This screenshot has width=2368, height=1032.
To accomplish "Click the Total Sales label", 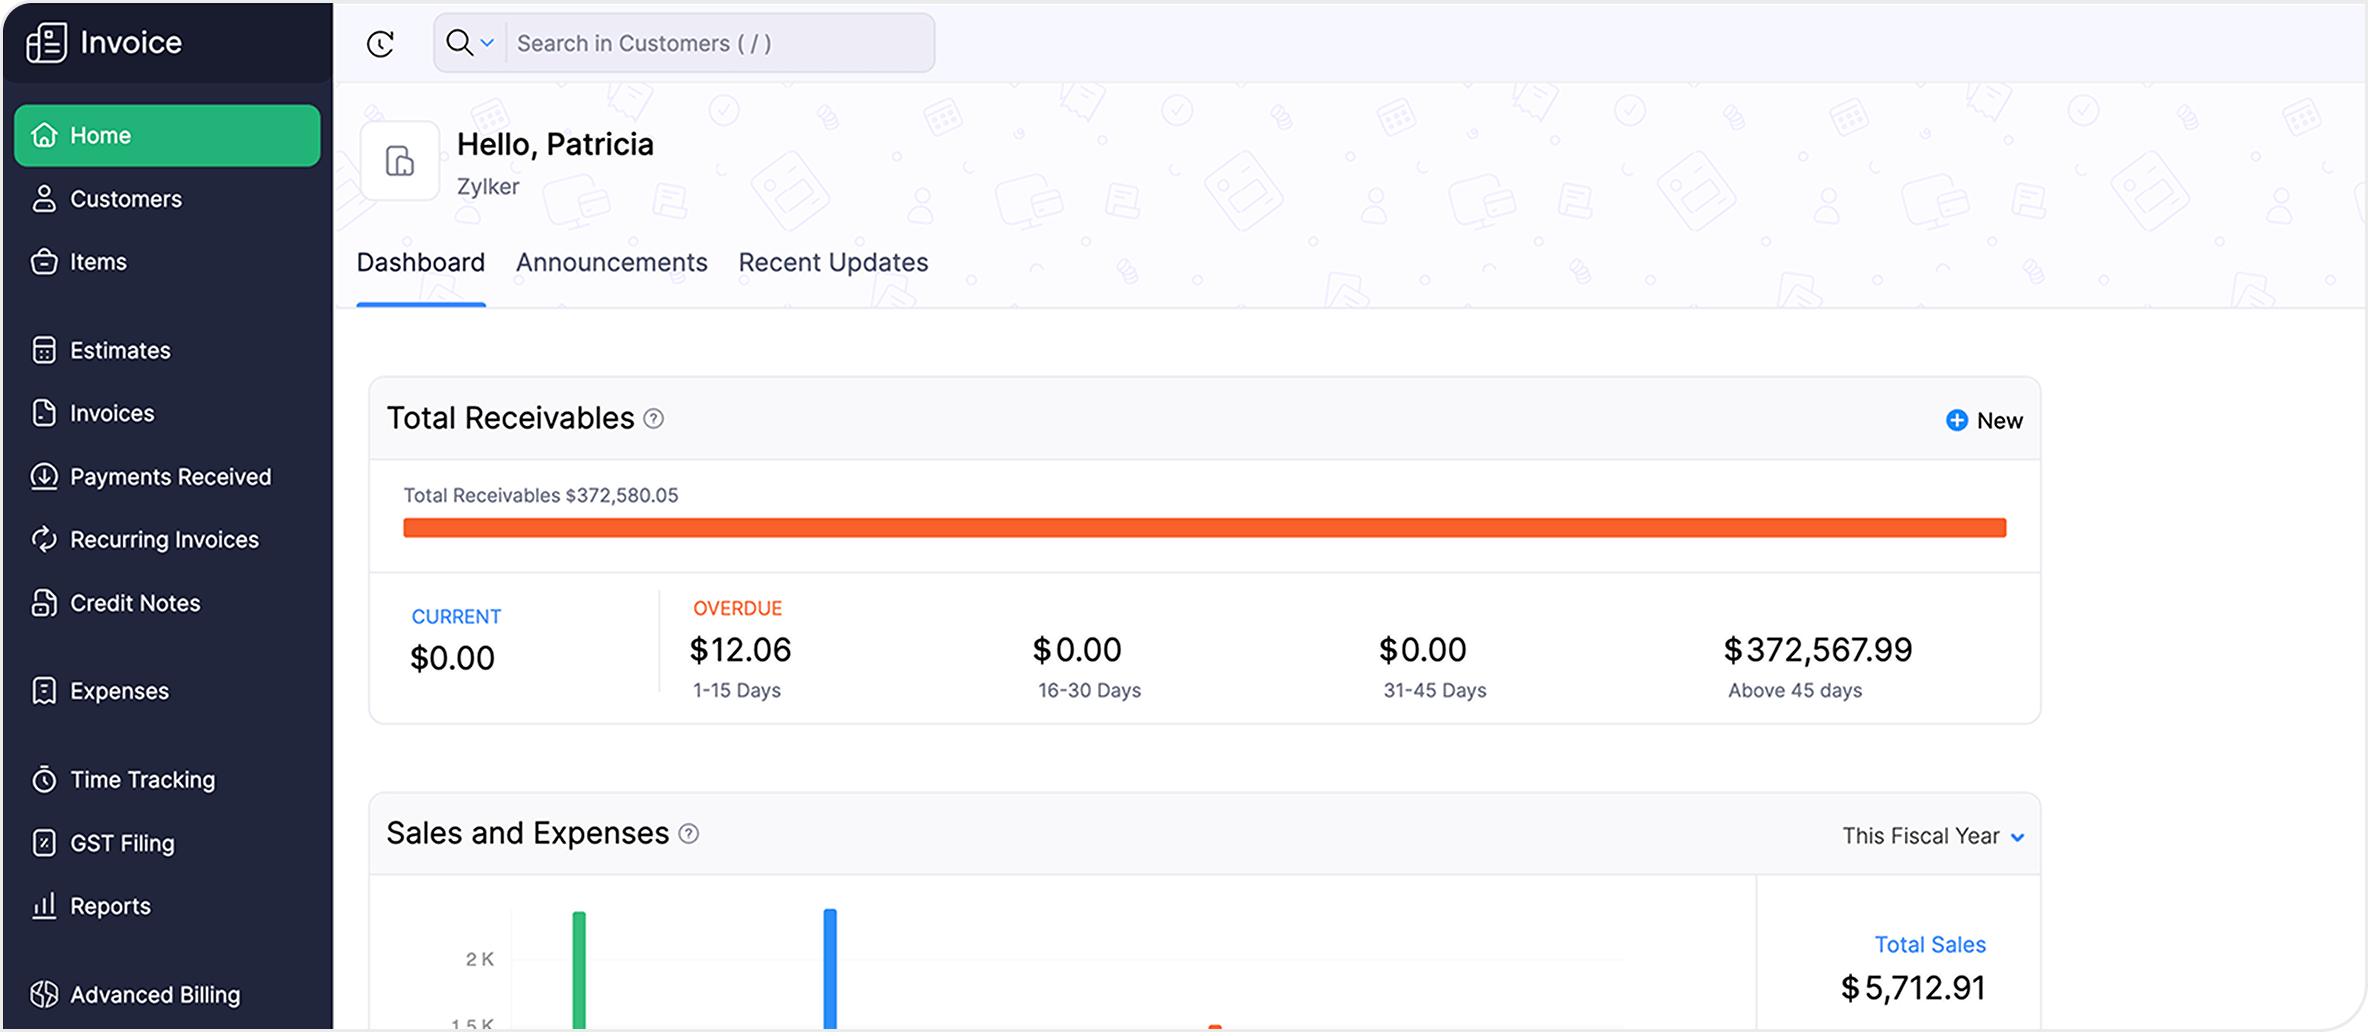I will pyautogui.click(x=1929, y=944).
